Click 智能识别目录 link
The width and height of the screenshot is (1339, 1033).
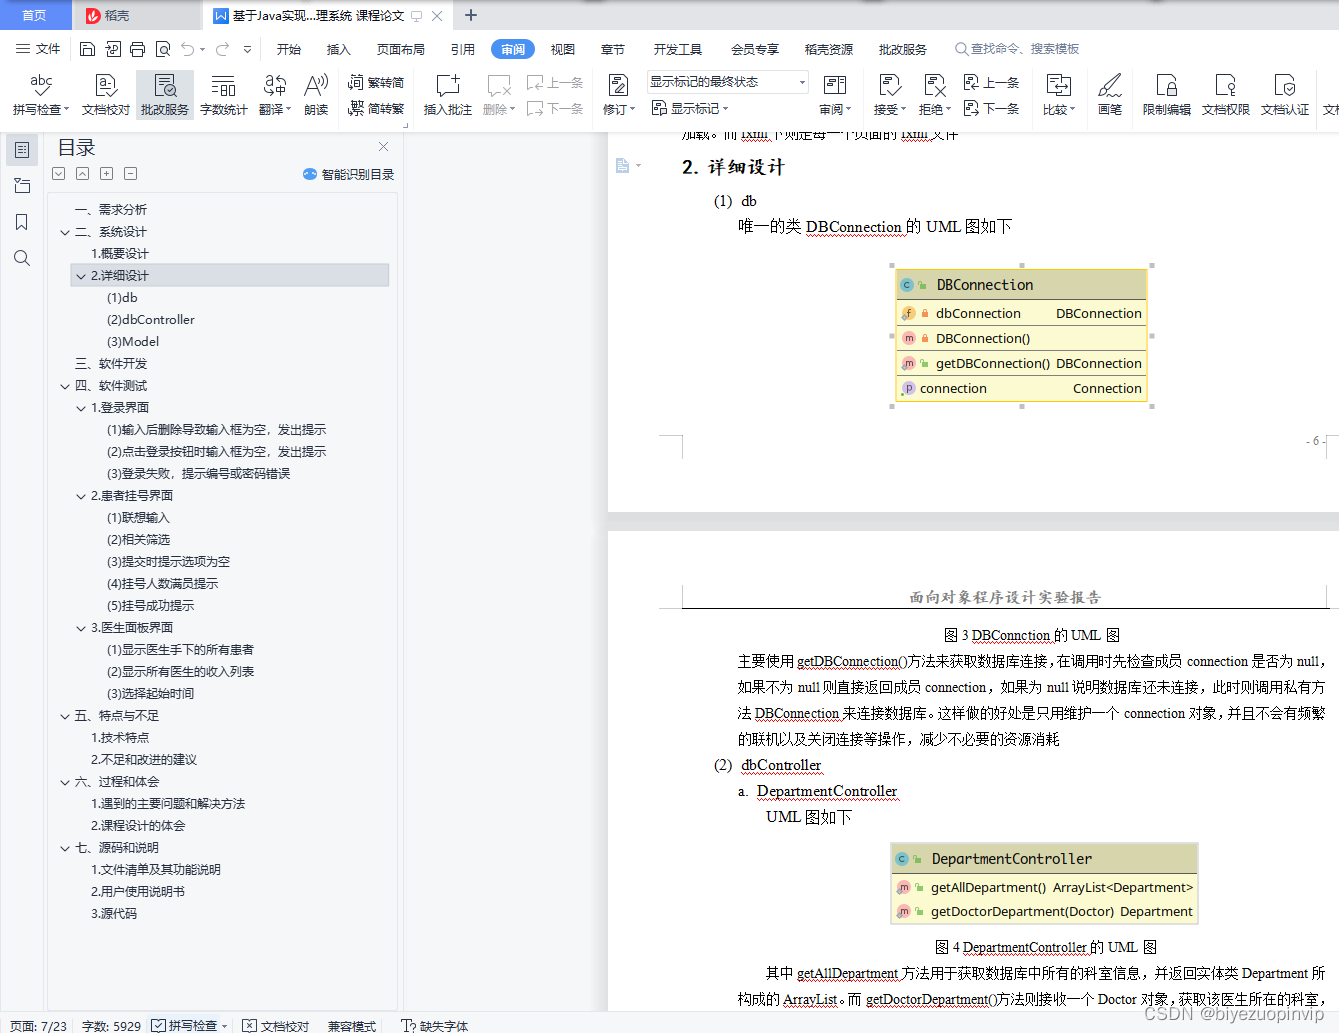(x=348, y=174)
